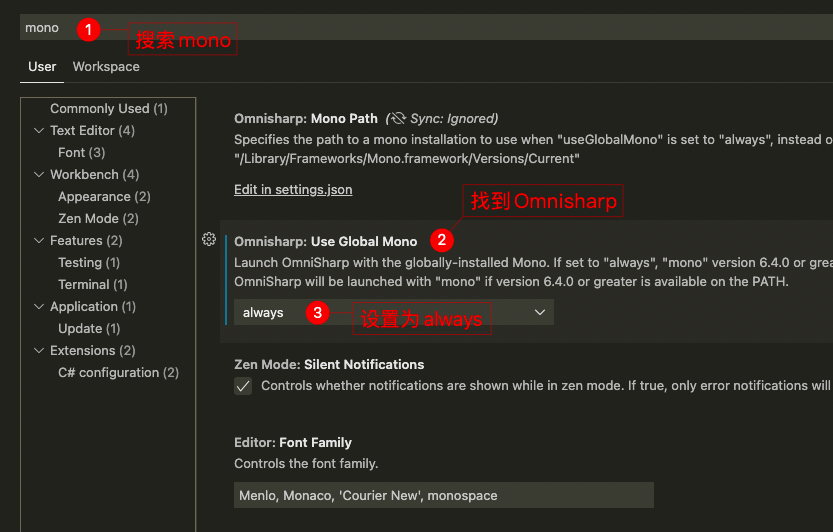Collapse the Text Editor tree section
This screenshot has width=833, height=532.
(39, 130)
